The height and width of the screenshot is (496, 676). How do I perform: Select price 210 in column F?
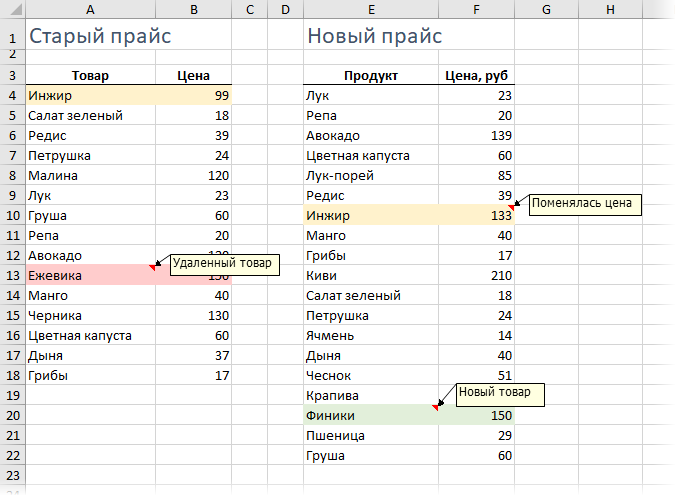[476, 275]
